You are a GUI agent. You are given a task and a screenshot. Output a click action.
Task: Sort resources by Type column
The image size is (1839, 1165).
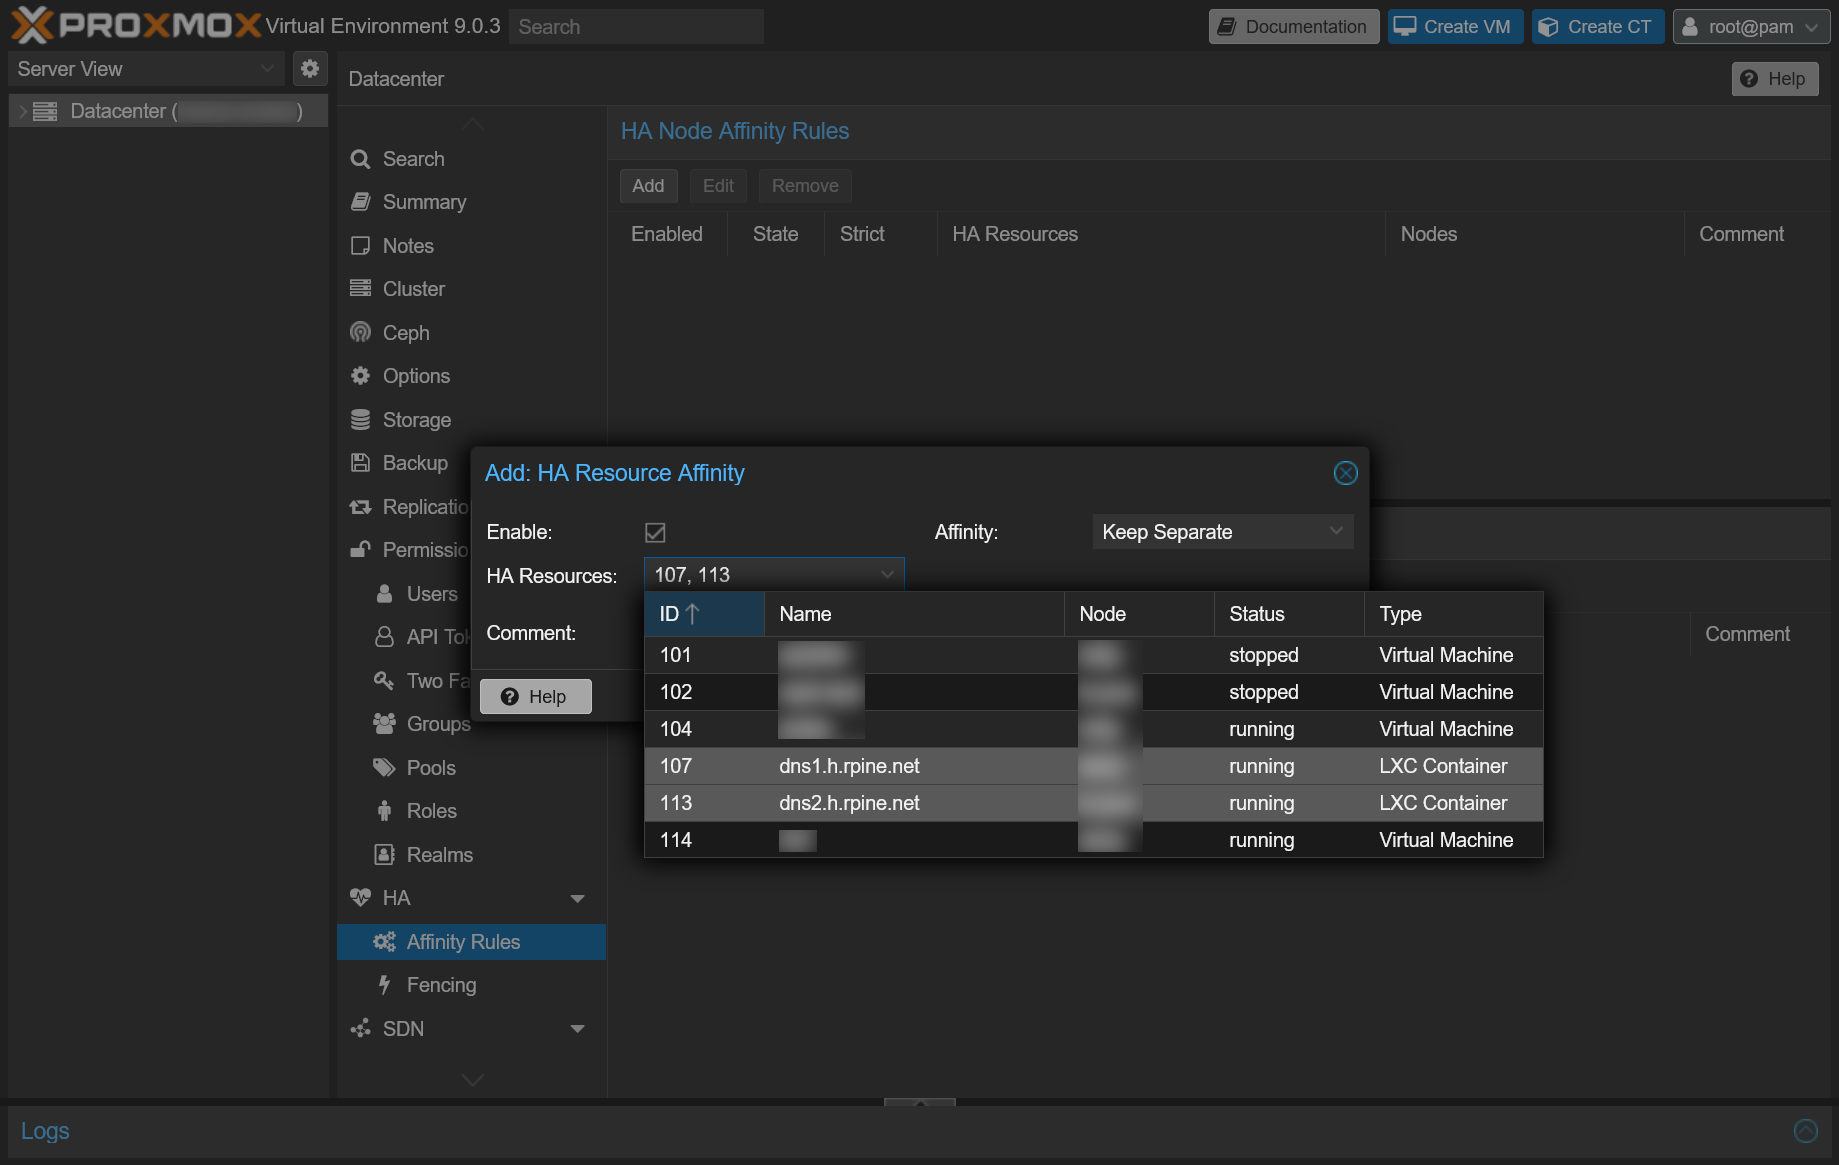coord(1454,614)
